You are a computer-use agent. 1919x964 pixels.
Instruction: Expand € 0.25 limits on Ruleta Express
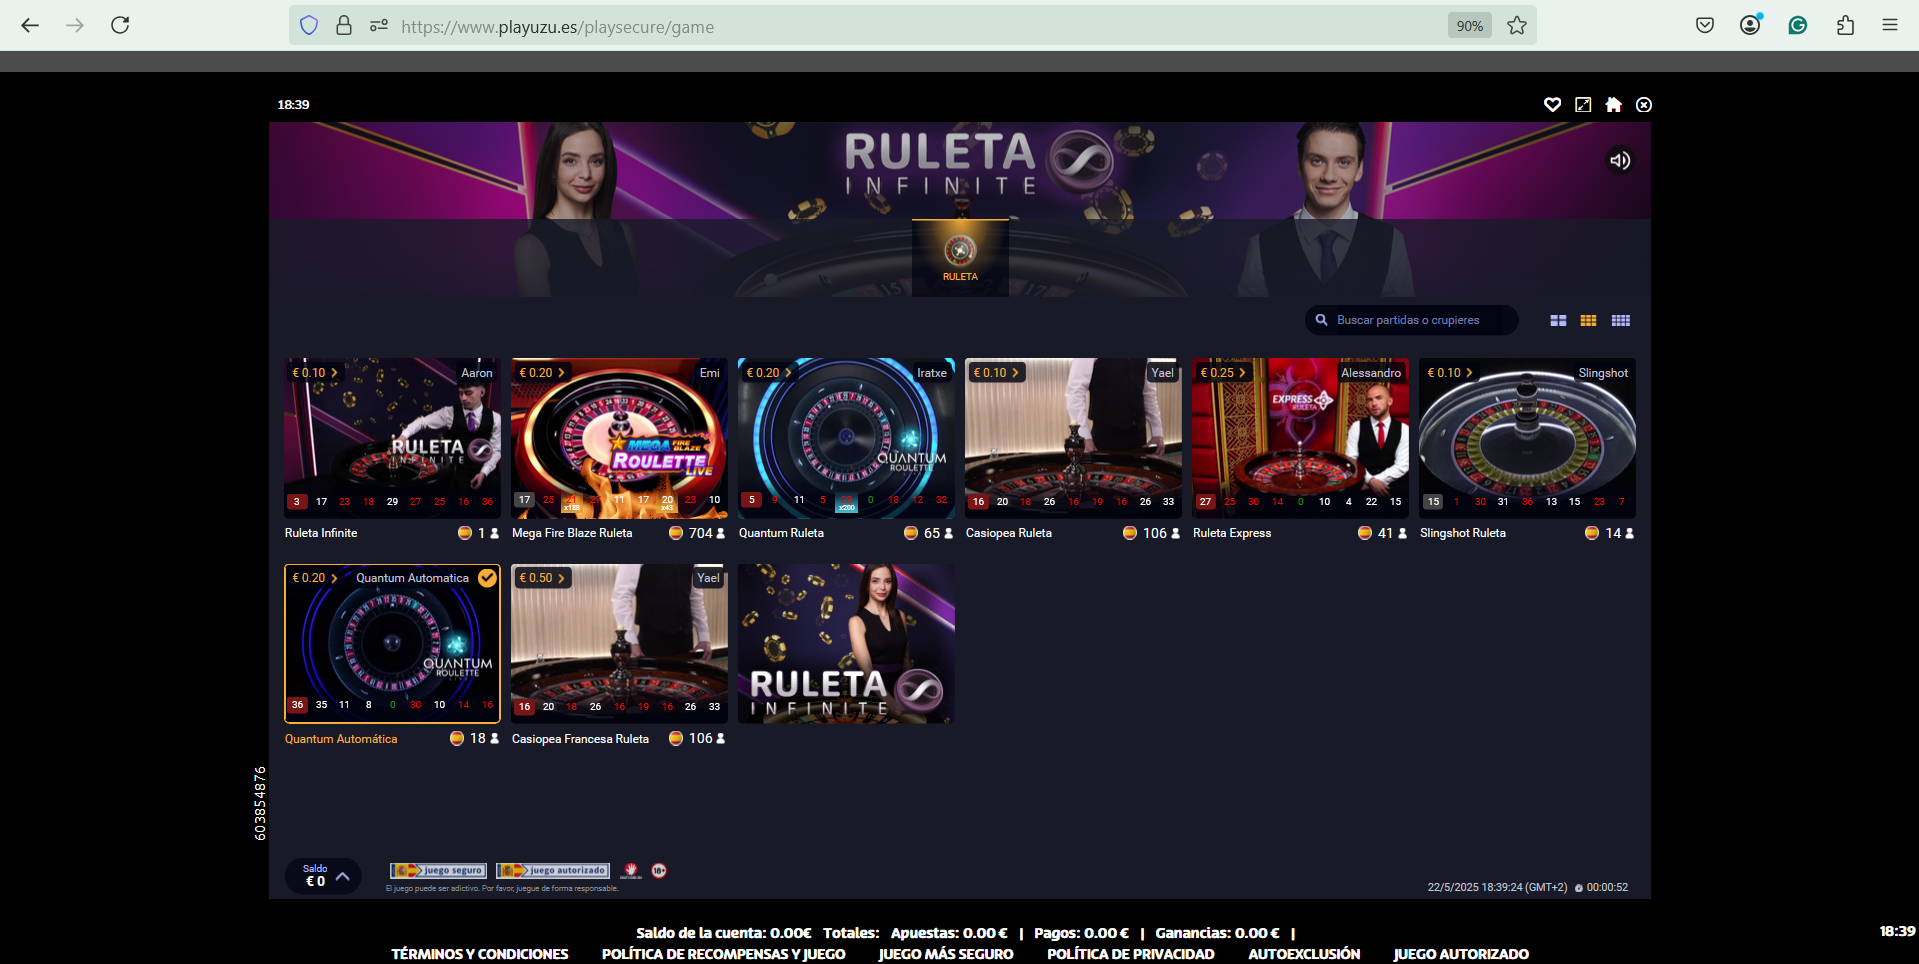click(x=1223, y=373)
